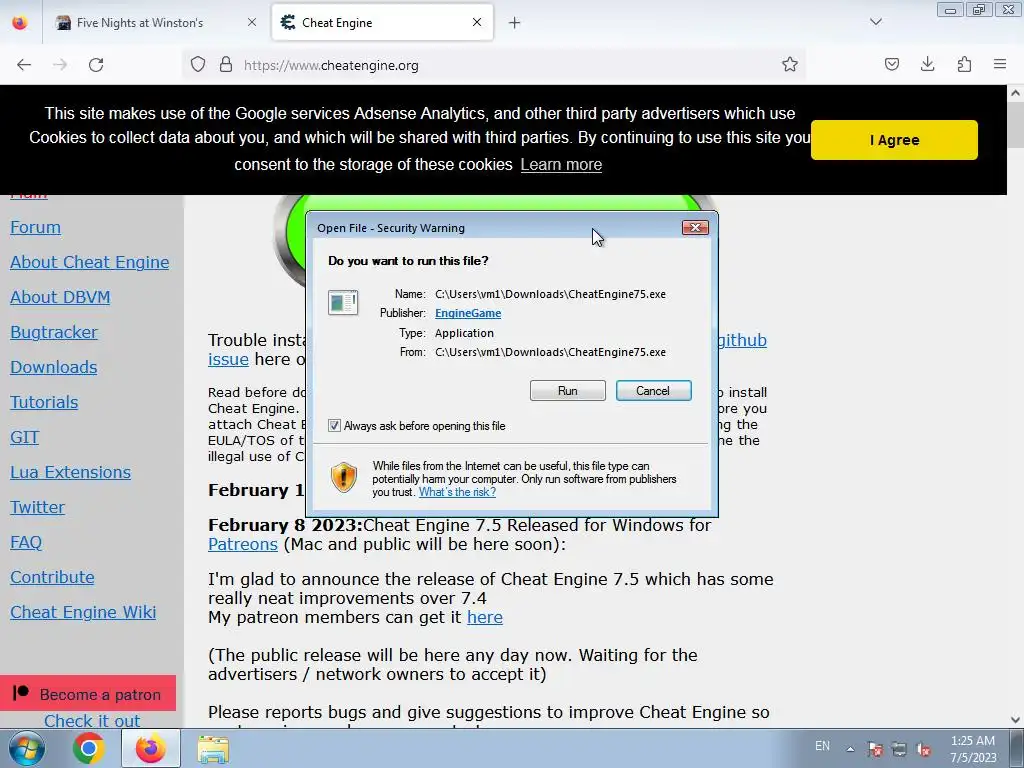Screen dimensions: 1024x768
Task: Click the security shield warning icon
Action: 344,477
